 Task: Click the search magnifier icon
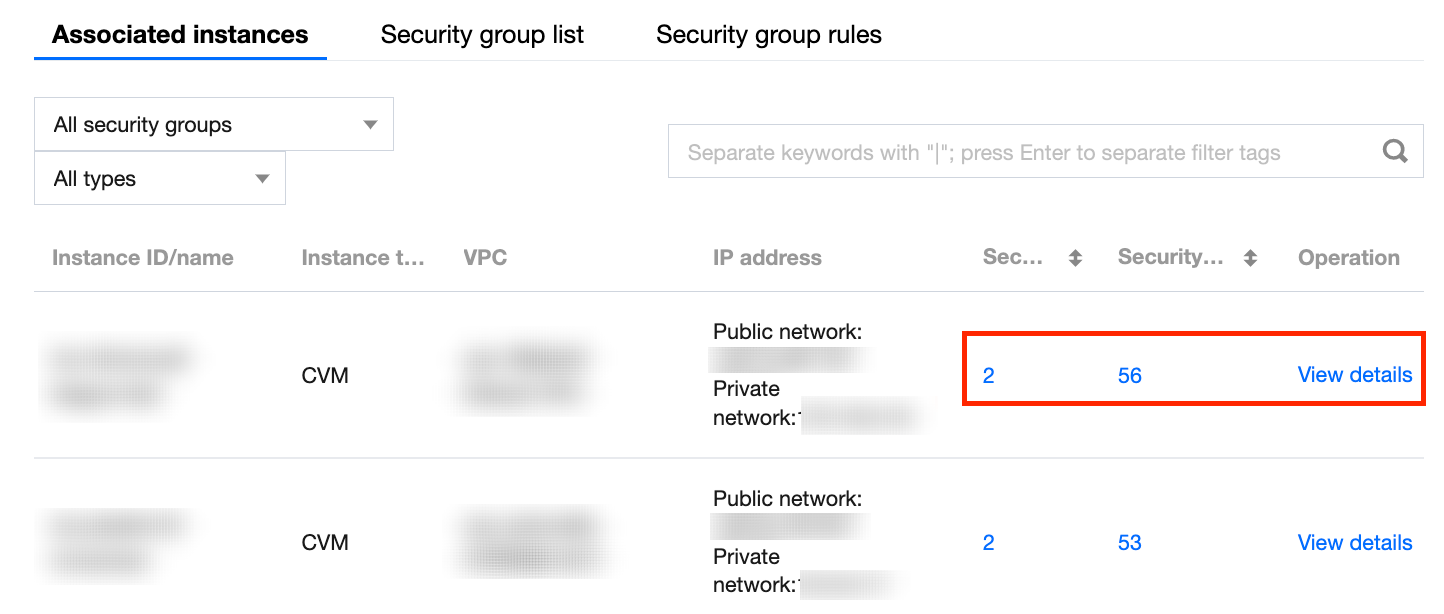pyautogui.click(x=1395, y=152)
